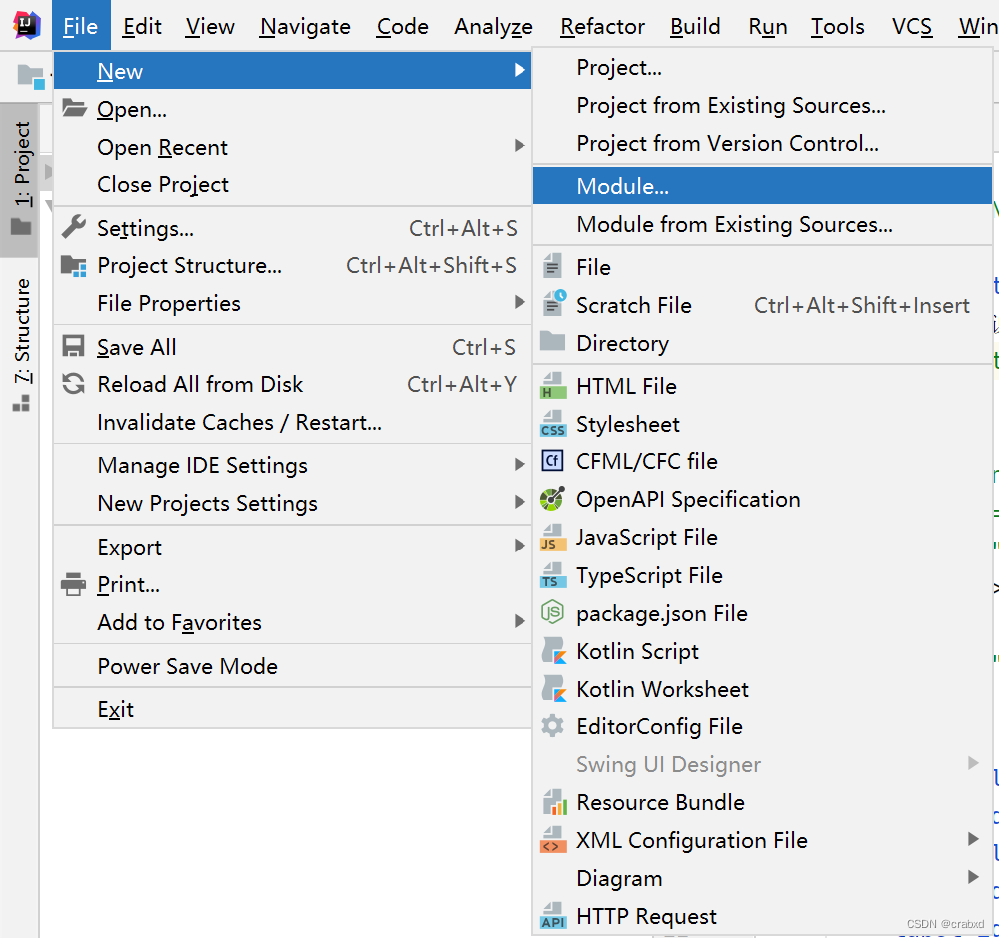Screen dimensions: 999x938
Task: Expand the Export submenu arrow
Action: pos(520,546)
